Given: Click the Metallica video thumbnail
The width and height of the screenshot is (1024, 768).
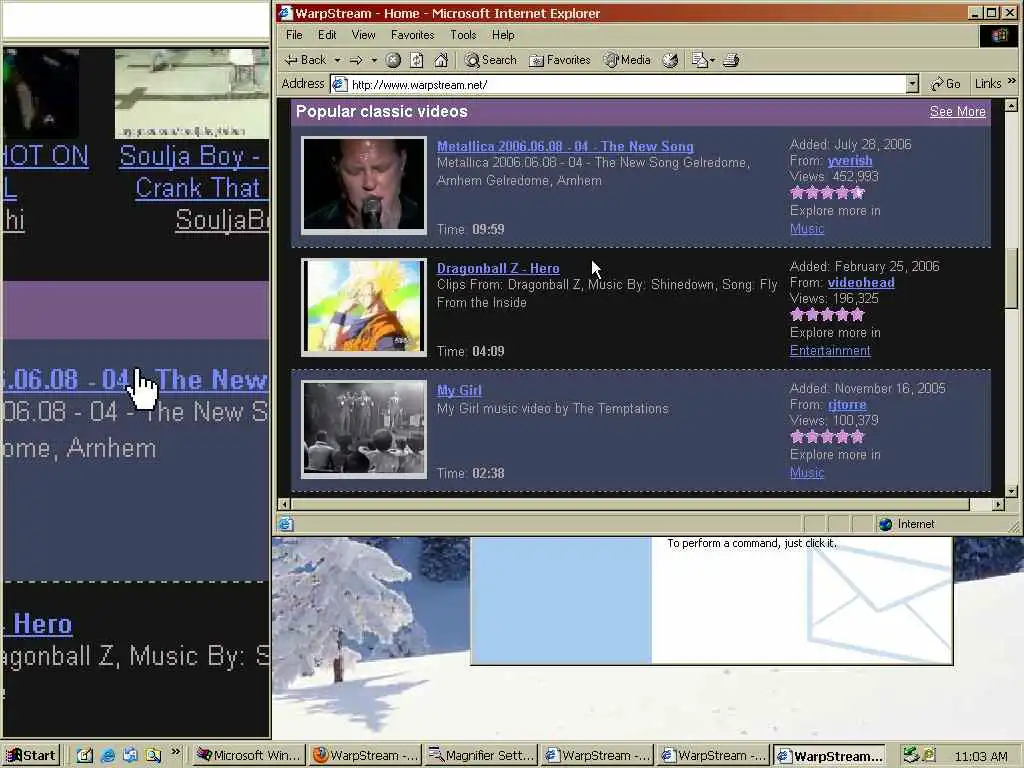Looking at the screenshot, I should tap(364, 185).
